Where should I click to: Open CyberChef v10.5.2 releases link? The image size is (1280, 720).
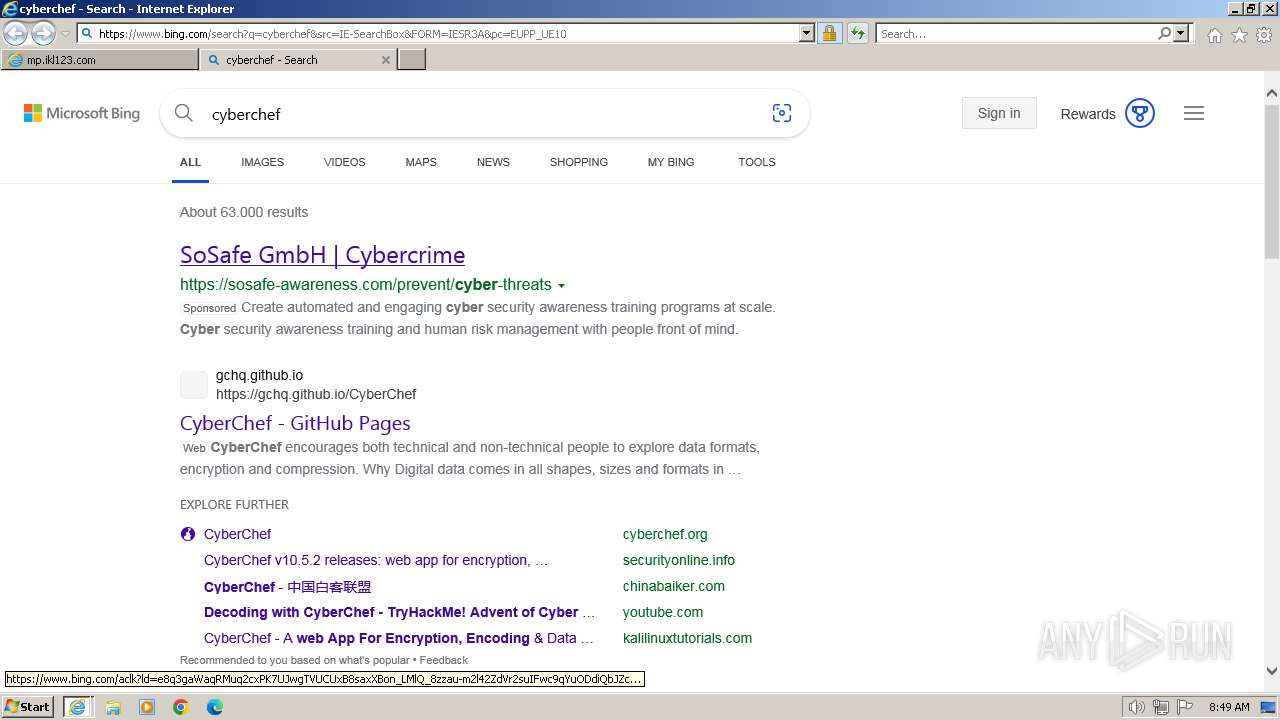376,560
